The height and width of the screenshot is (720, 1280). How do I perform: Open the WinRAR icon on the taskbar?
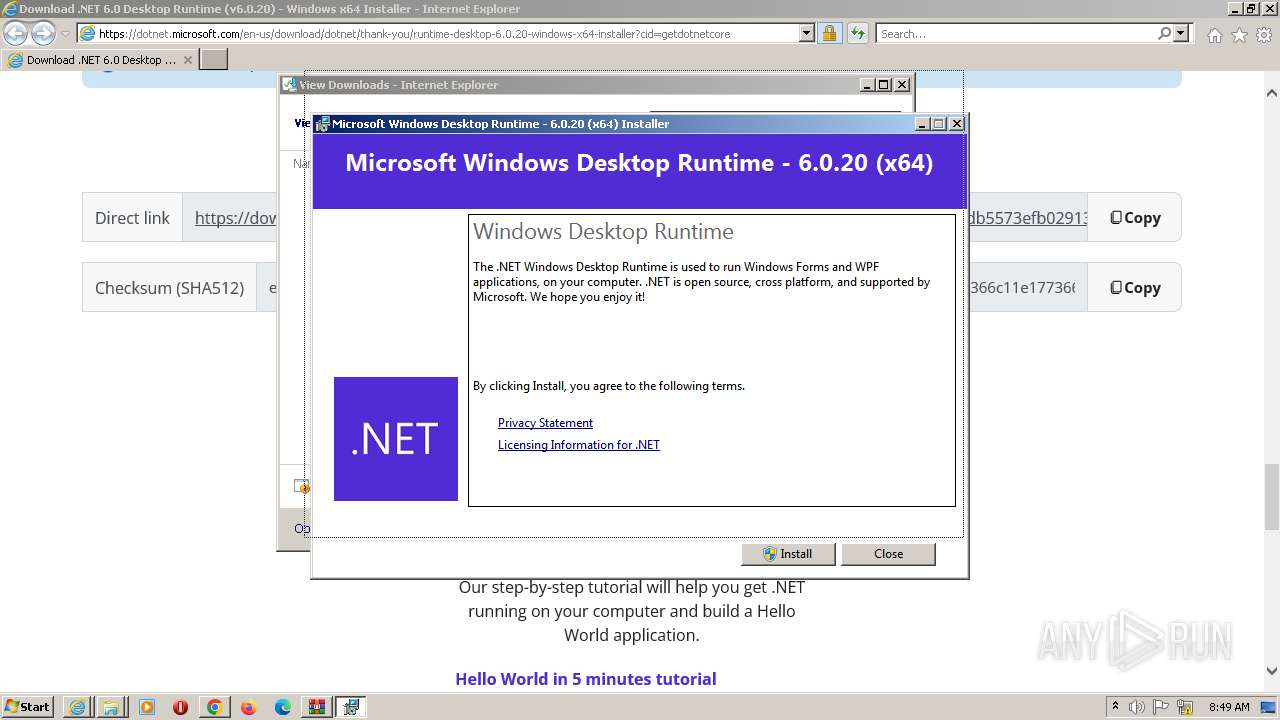pos(317,707)
